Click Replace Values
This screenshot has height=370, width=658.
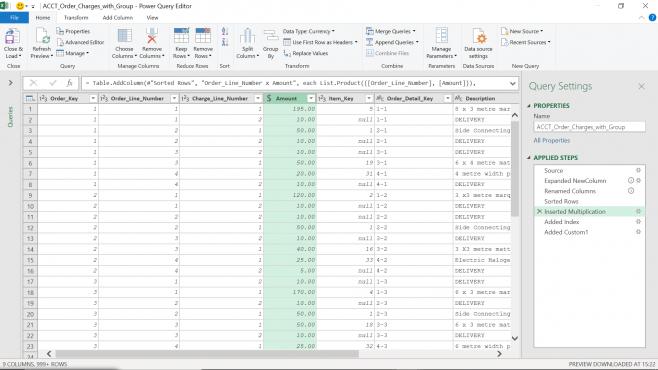(306, 53)
